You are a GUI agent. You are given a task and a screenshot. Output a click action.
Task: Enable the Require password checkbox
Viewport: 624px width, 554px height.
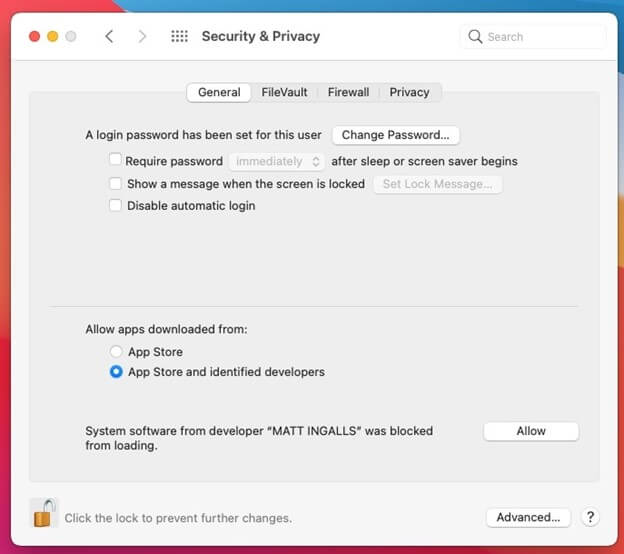[115, 159]
